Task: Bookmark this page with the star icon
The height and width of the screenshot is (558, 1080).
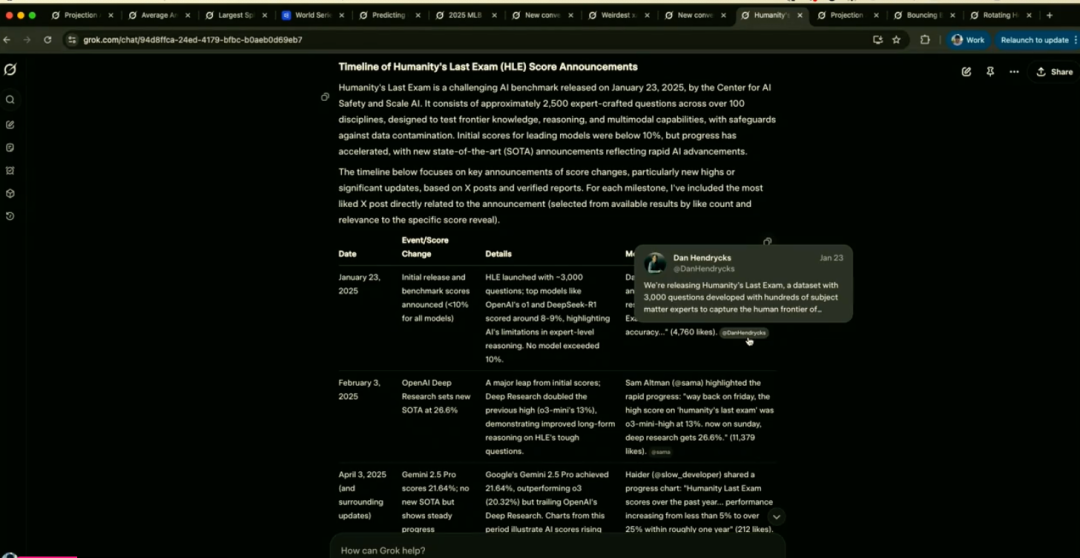Action: tap(896, 40)
